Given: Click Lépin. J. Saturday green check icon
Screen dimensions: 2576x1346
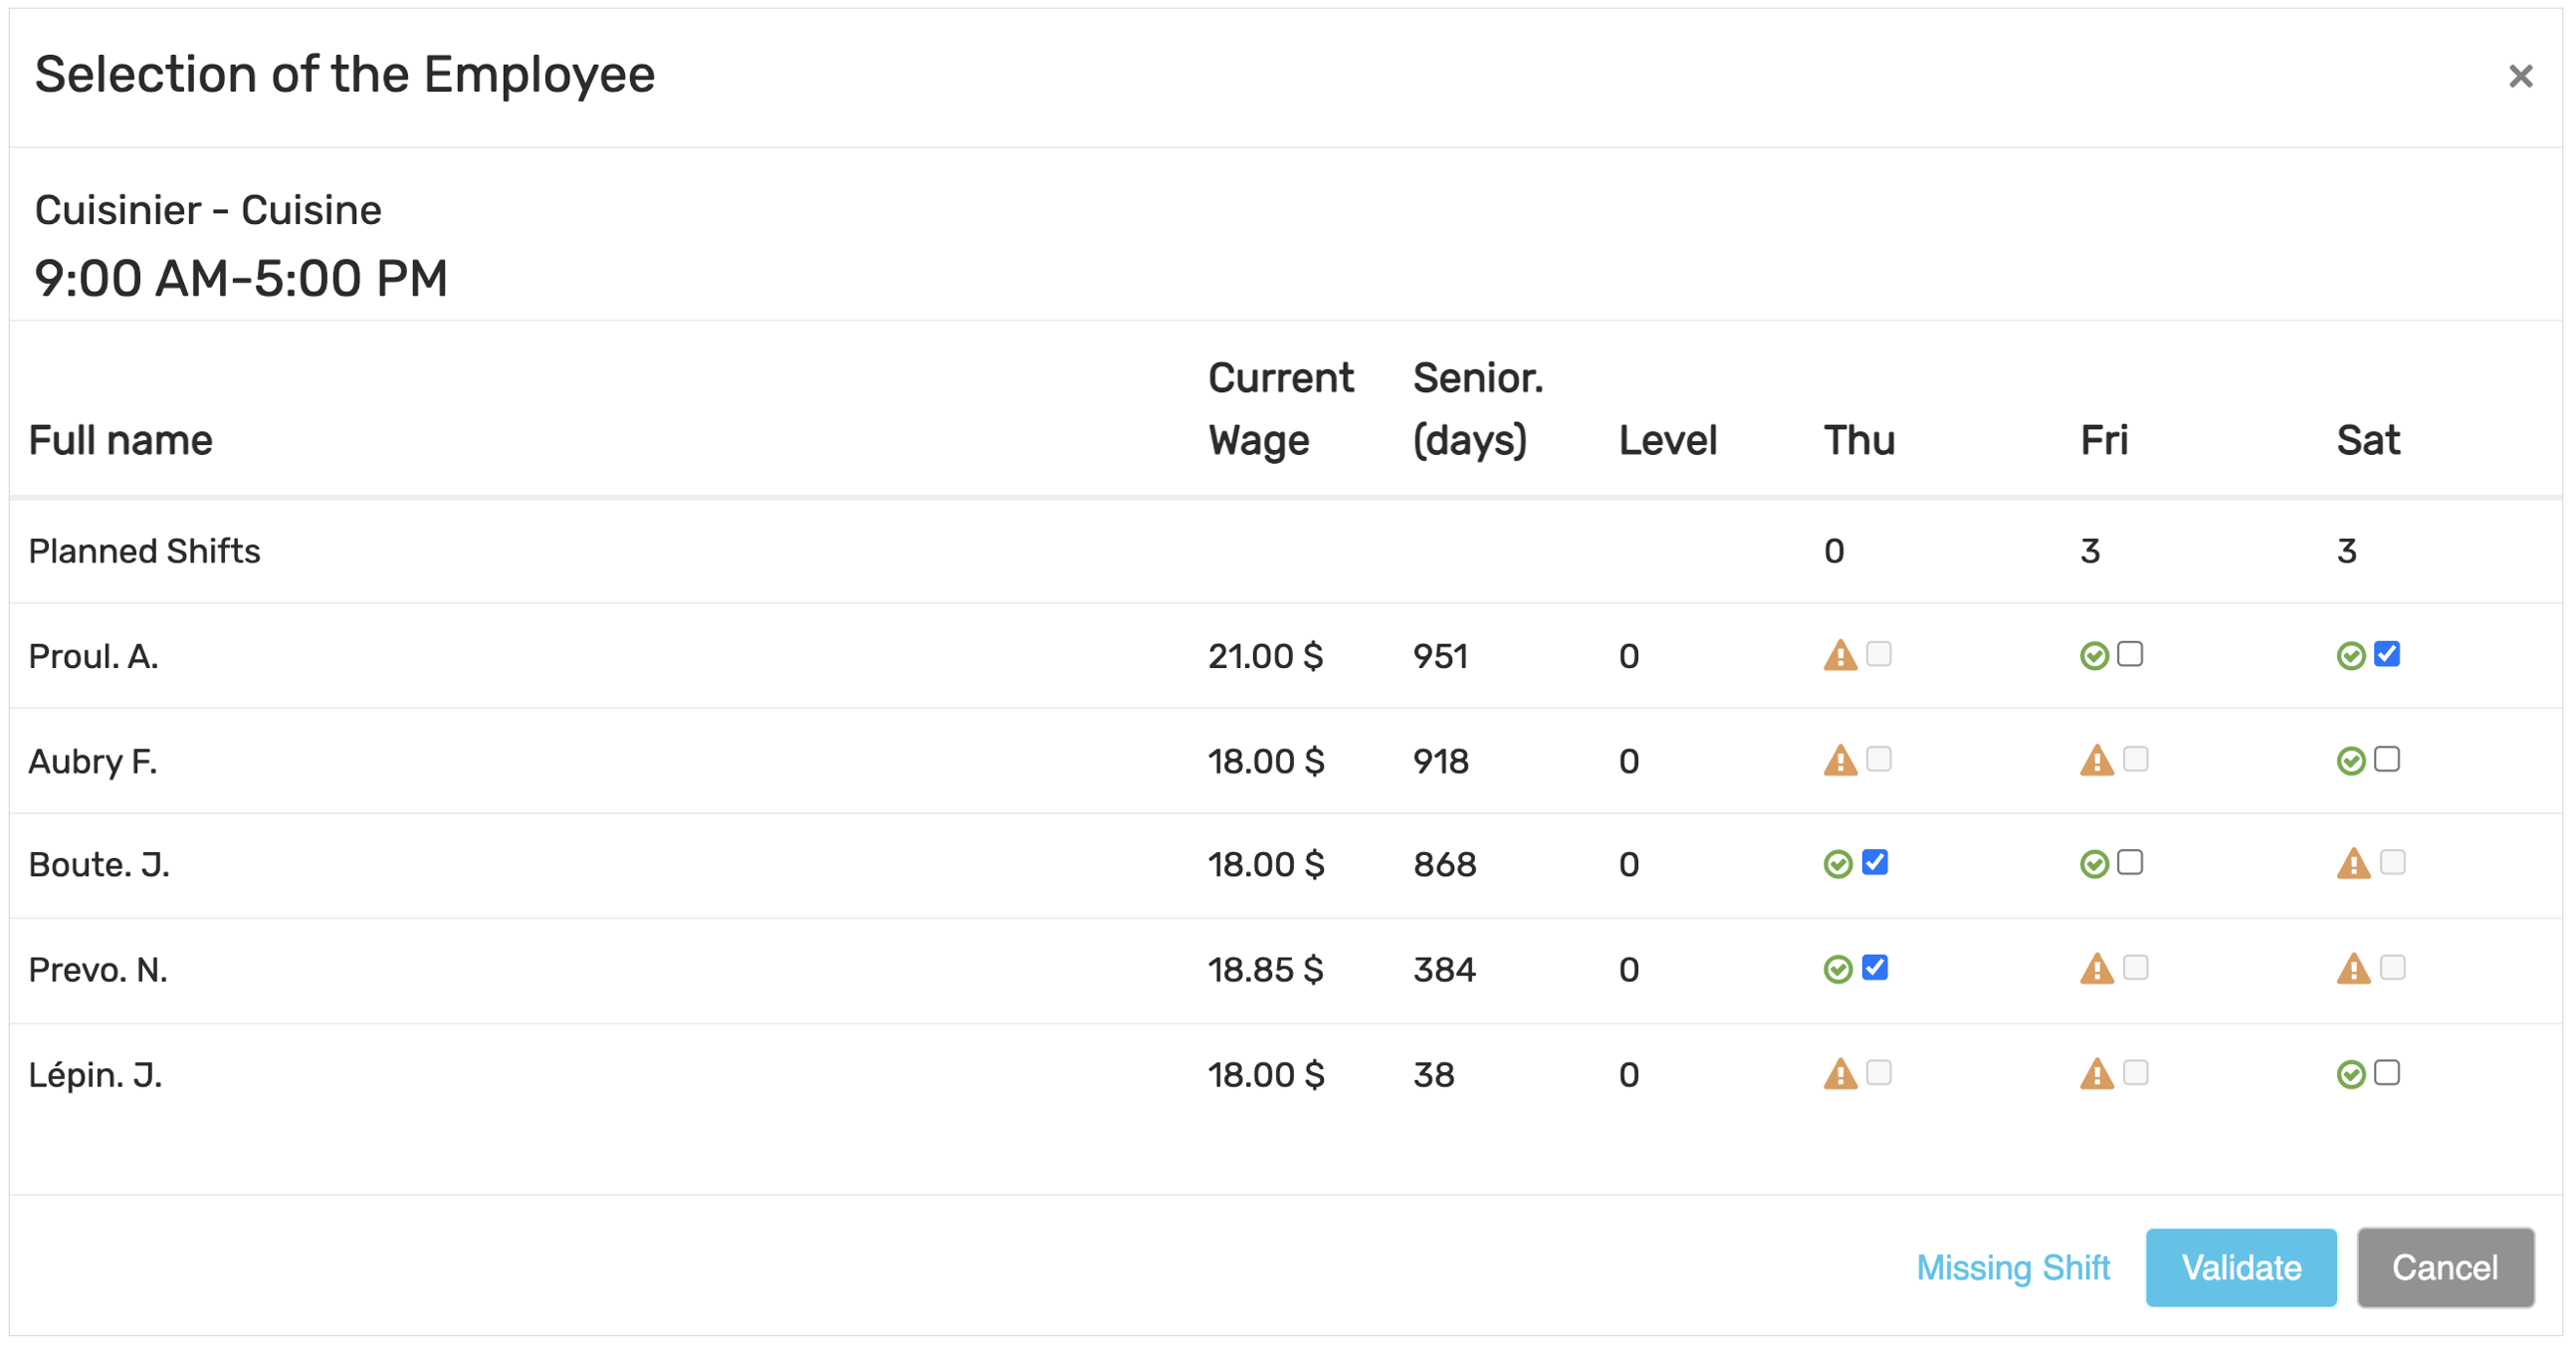Looking at the screenshot, I should (x=2350, y=1074).
